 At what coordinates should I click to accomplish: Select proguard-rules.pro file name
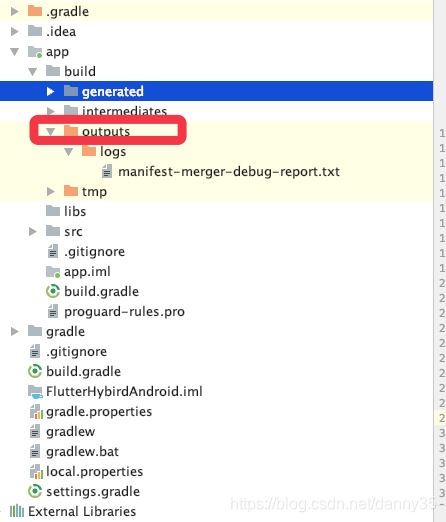tap(124, 312)
